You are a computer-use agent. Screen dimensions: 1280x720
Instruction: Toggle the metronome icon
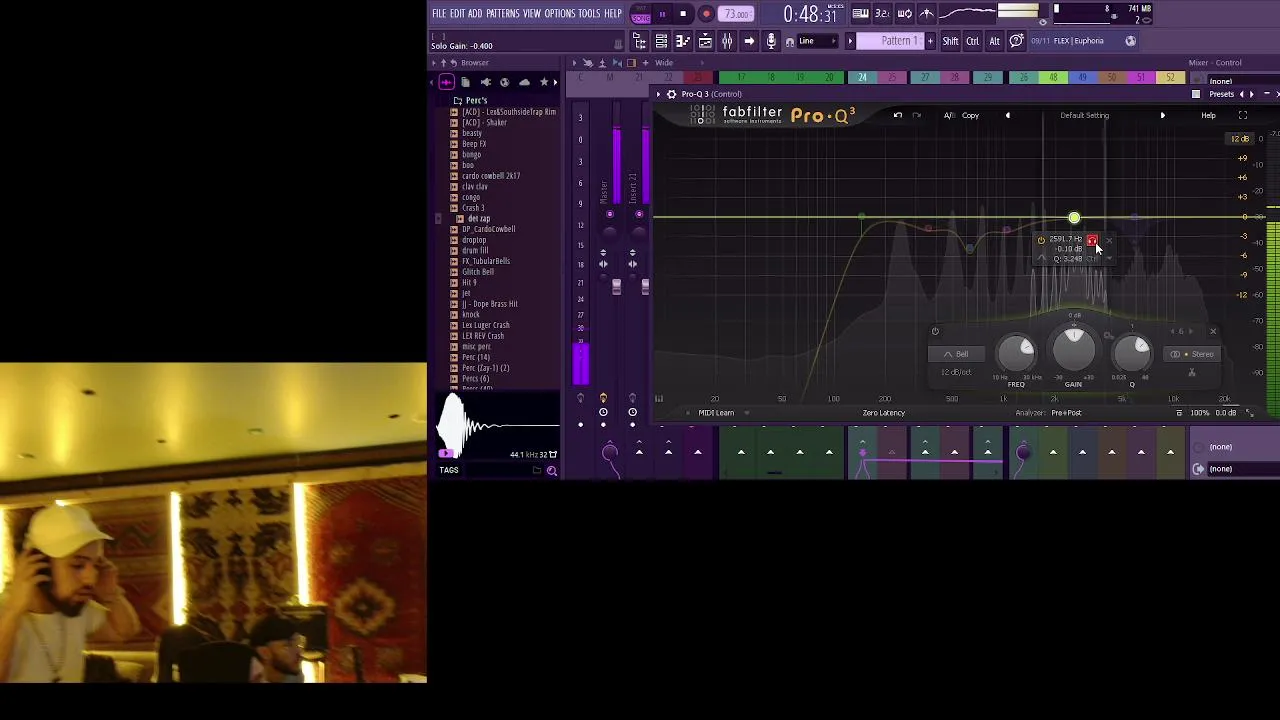click(926, 13)
